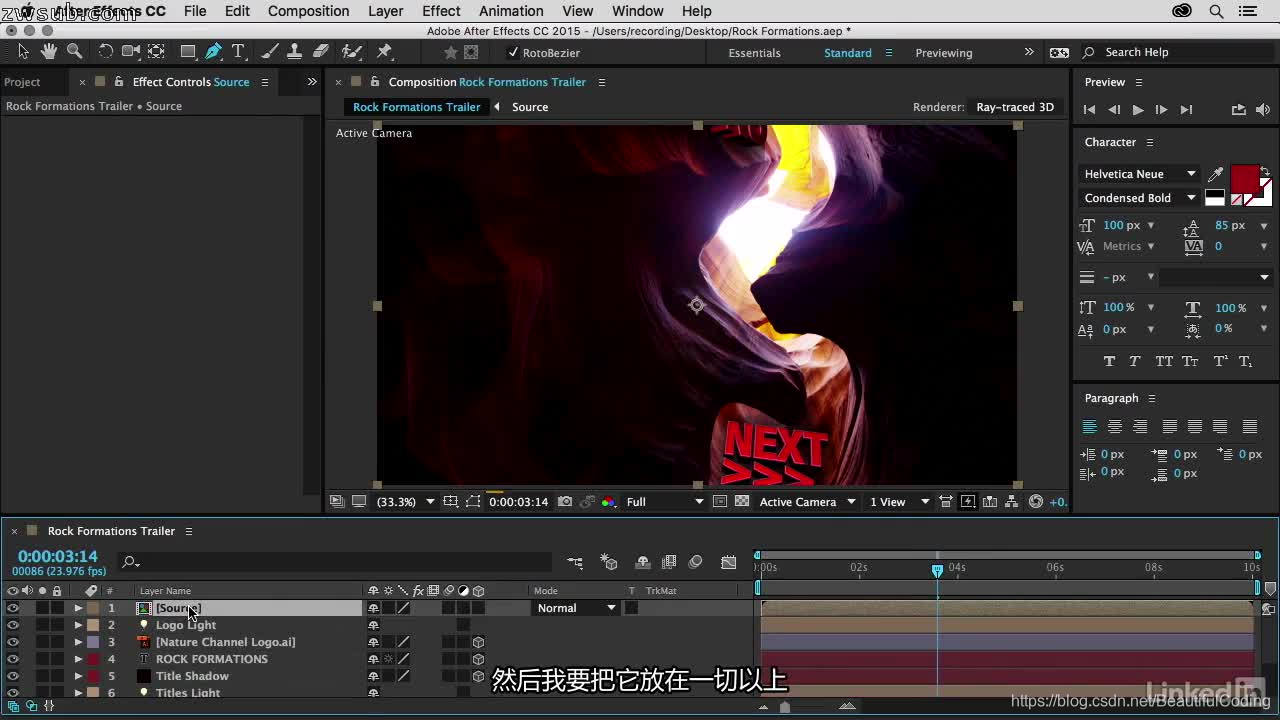Play the preview

1137,110
